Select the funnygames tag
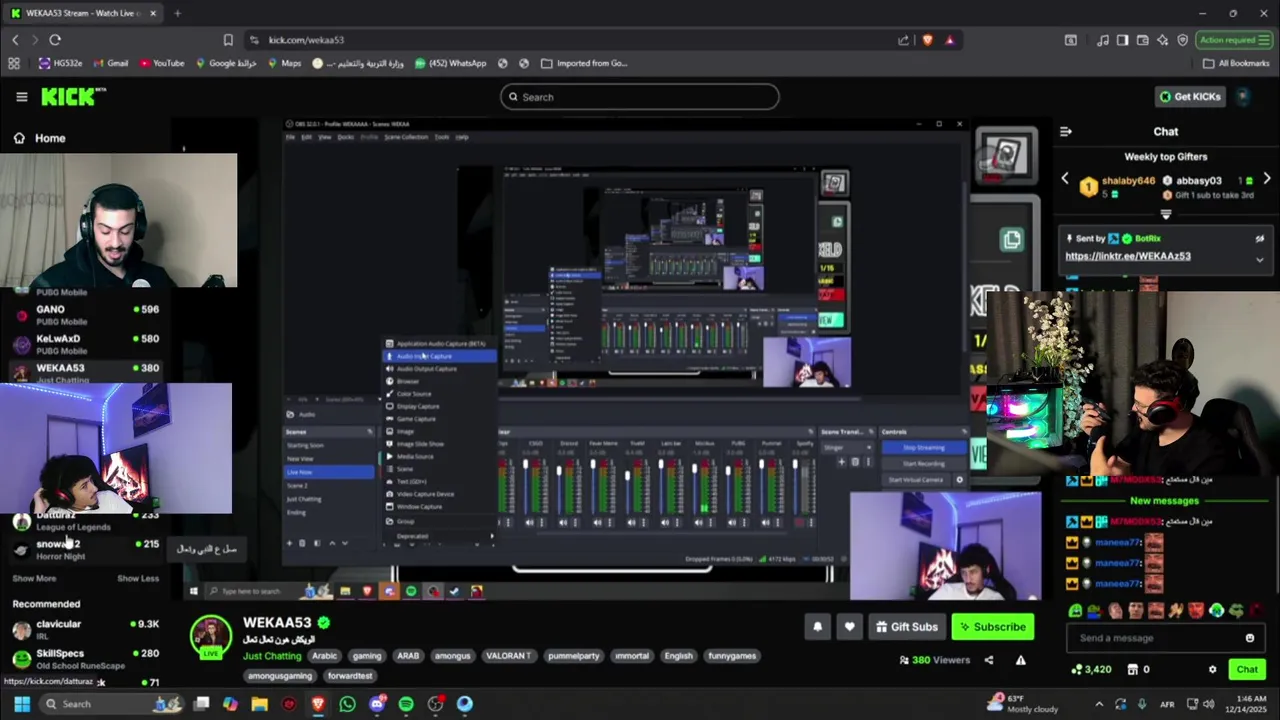This screenshot has height=720, width=1280. (x=732, y=656)
